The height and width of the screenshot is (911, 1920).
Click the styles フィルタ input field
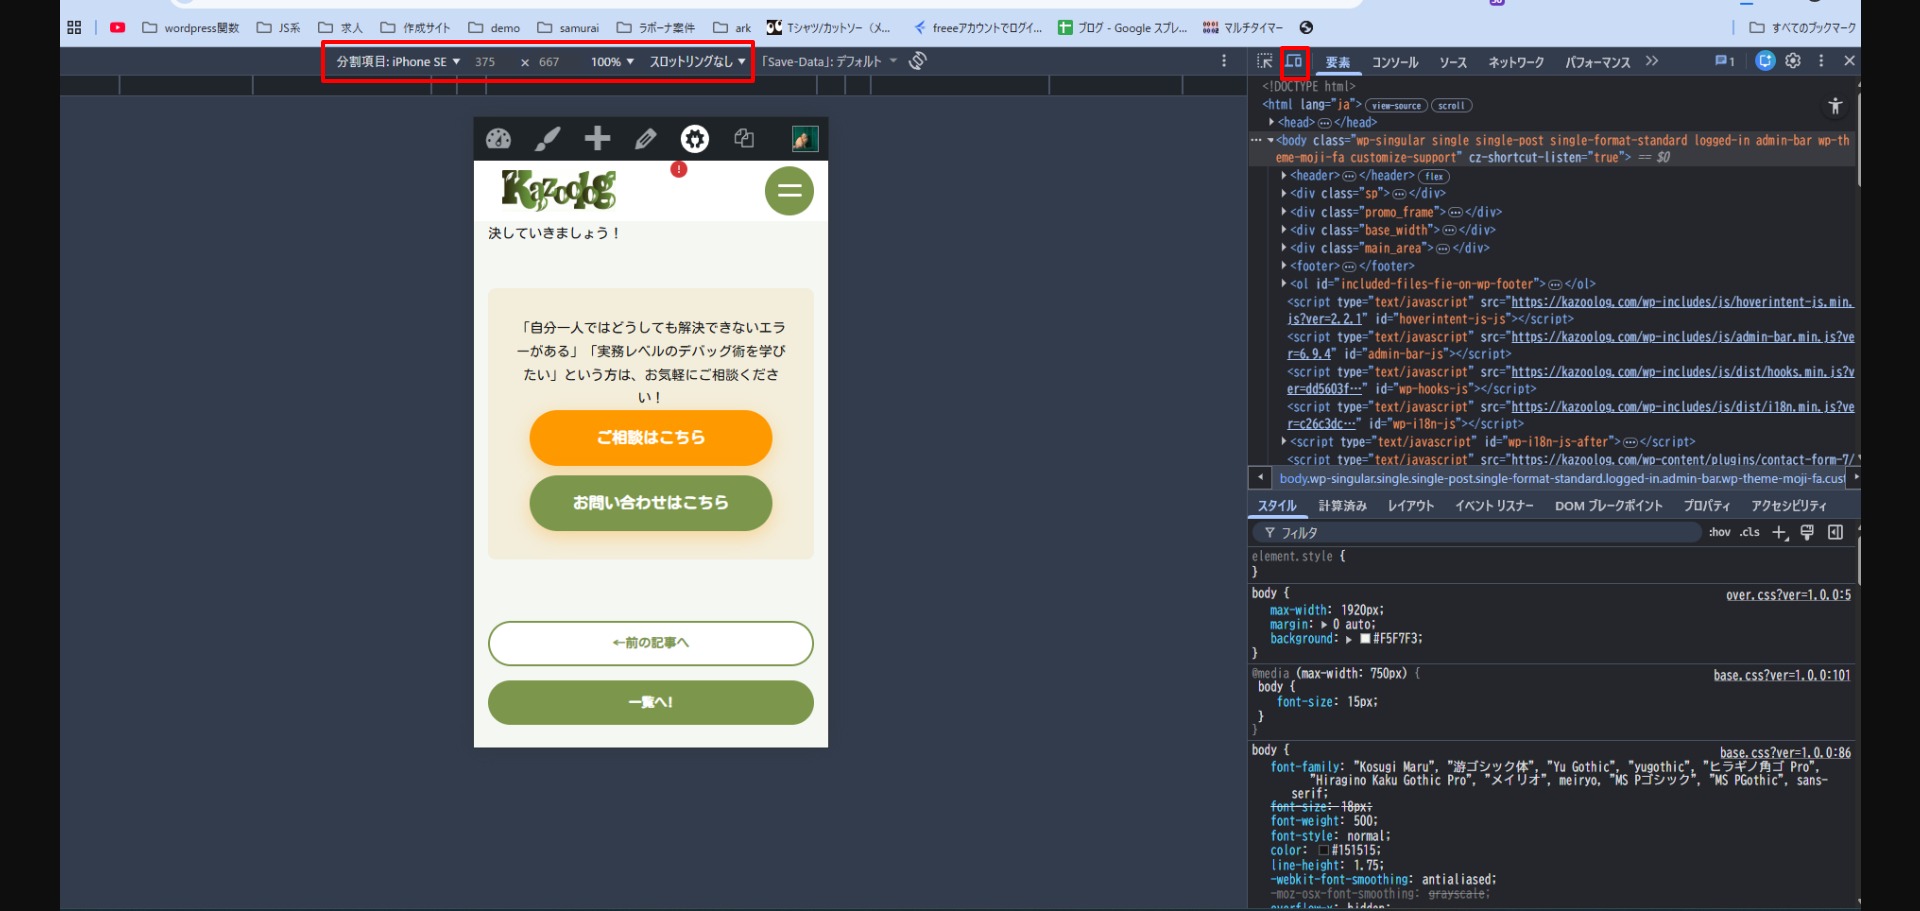[1480, 533]
